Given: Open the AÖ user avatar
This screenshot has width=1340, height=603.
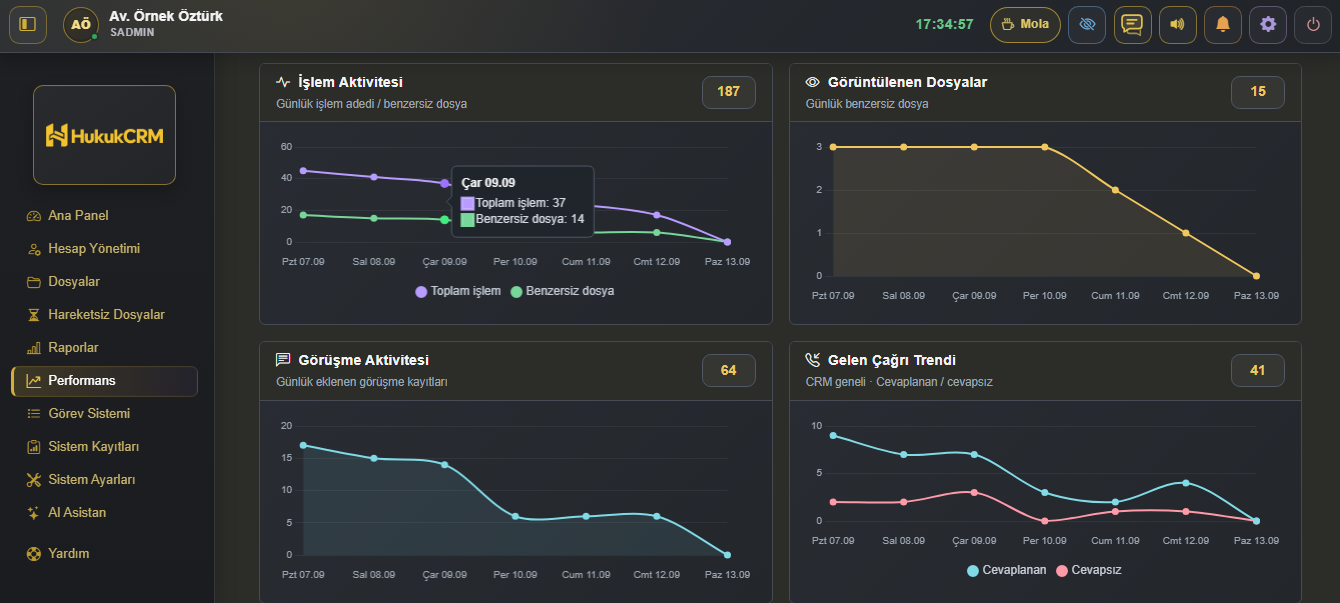Looking at the screenshot, I should [x=80, y=24].
